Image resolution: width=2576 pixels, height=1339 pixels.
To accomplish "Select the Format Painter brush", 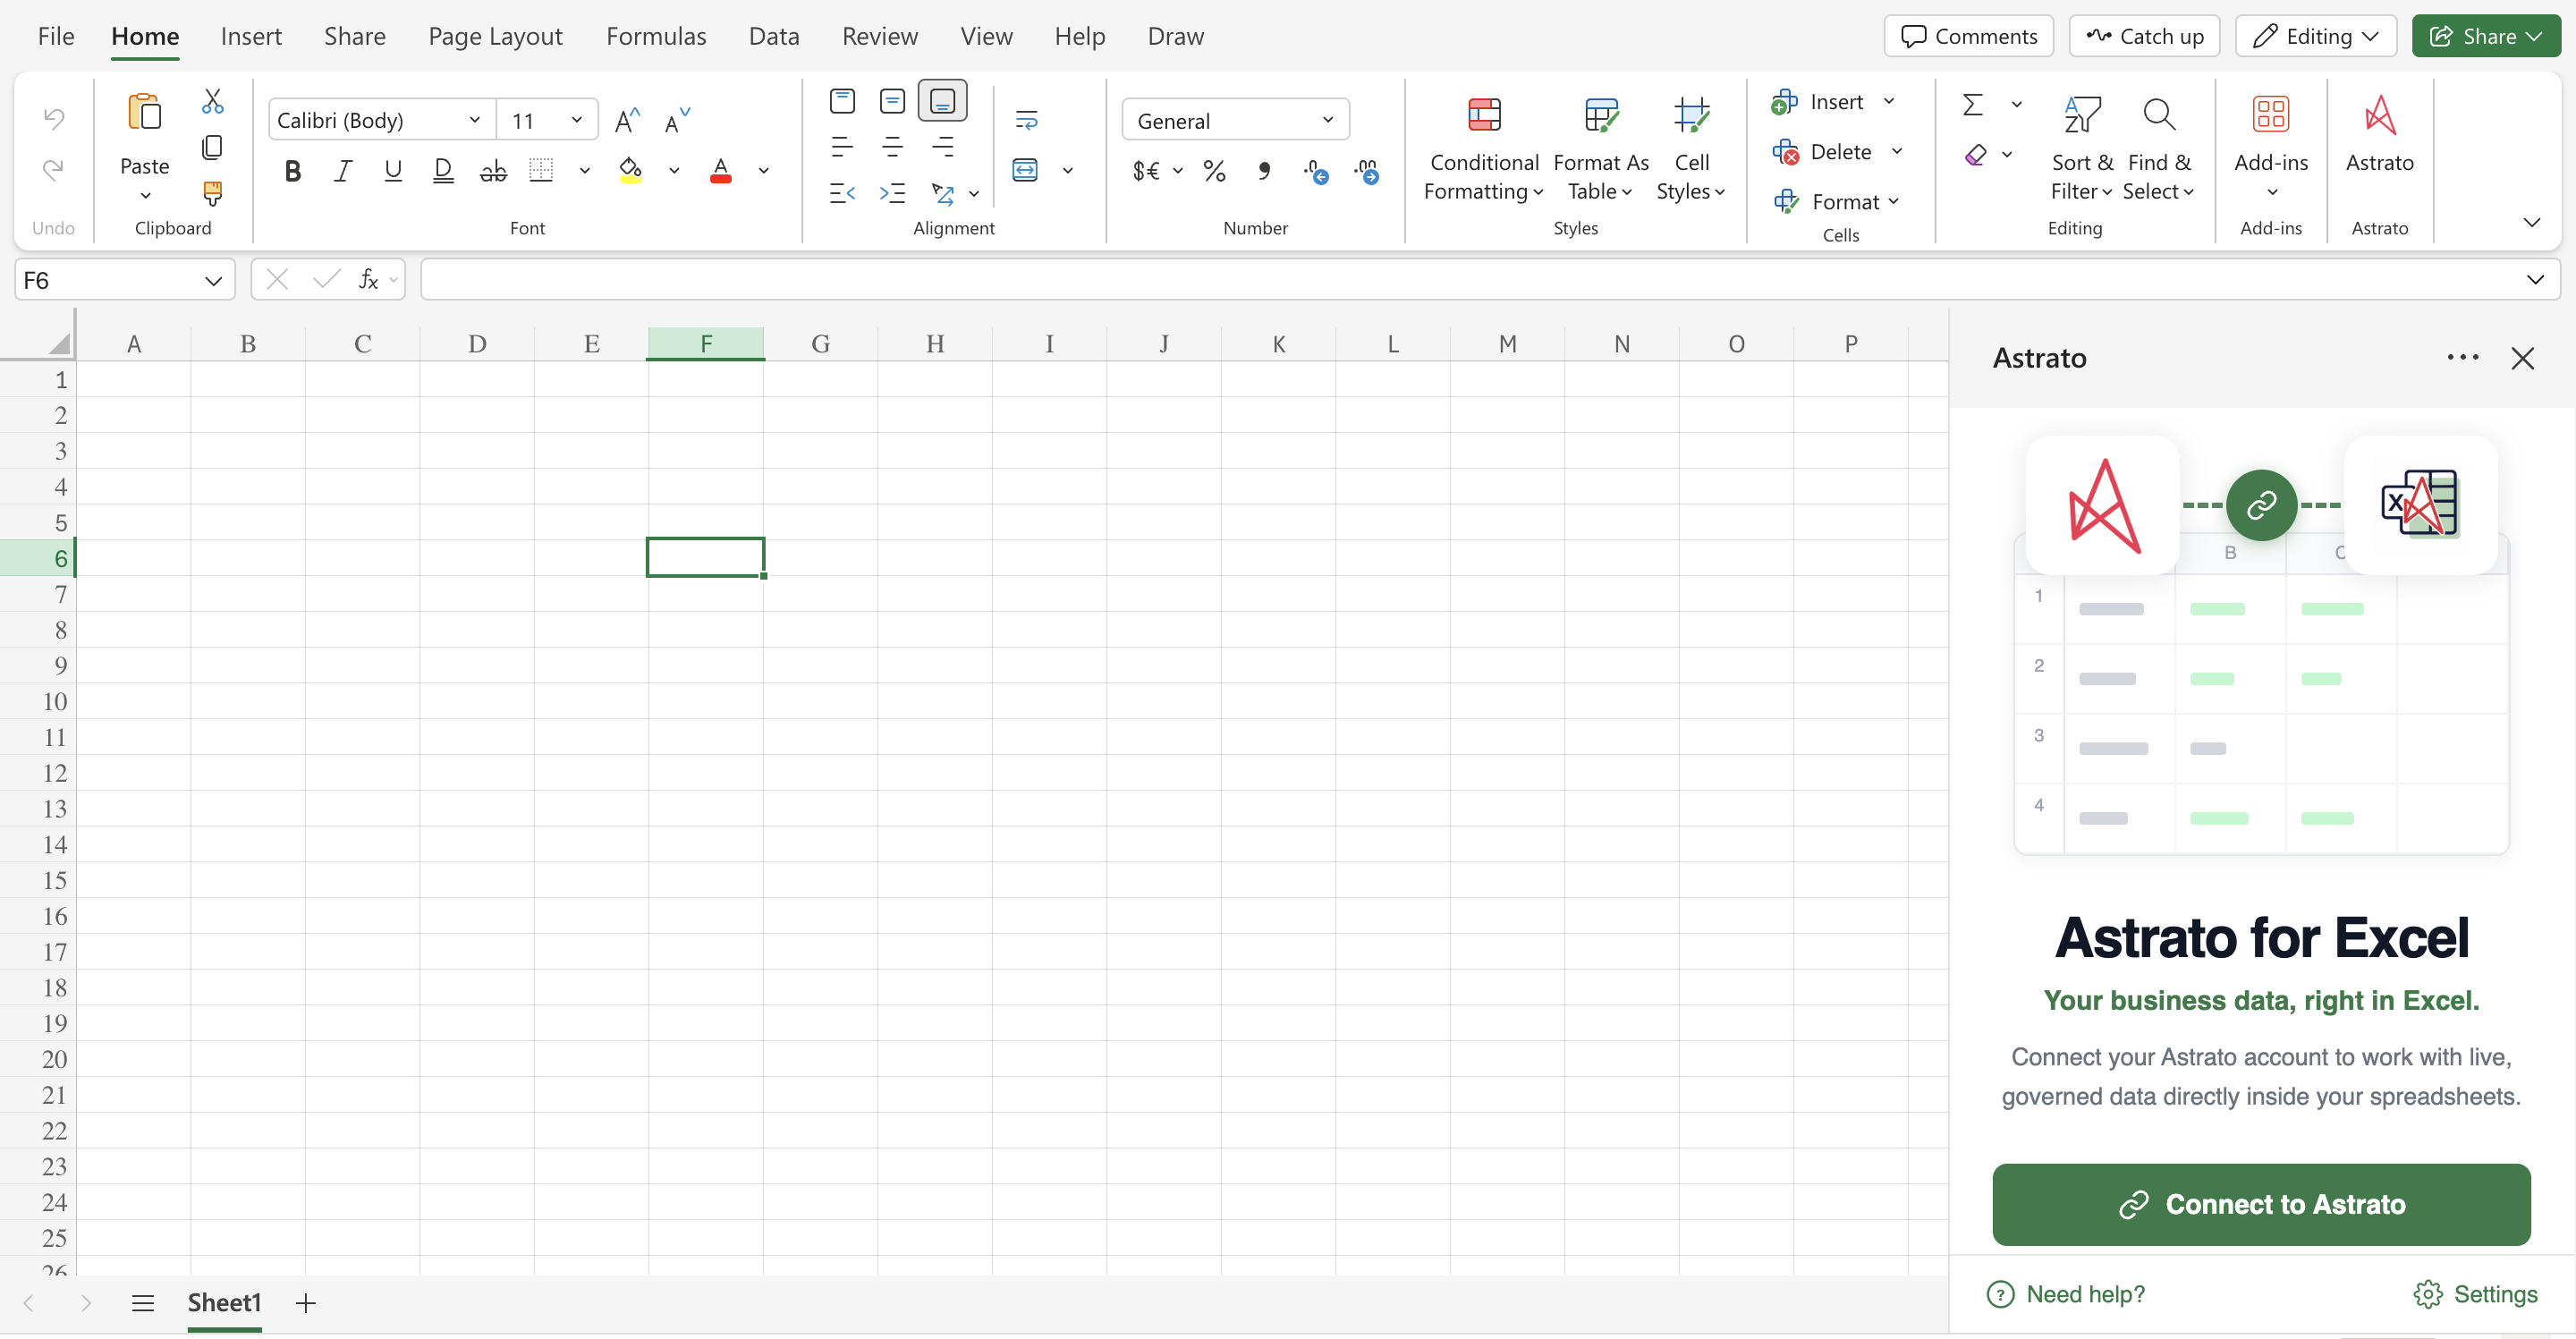I will tap(212, 193).
